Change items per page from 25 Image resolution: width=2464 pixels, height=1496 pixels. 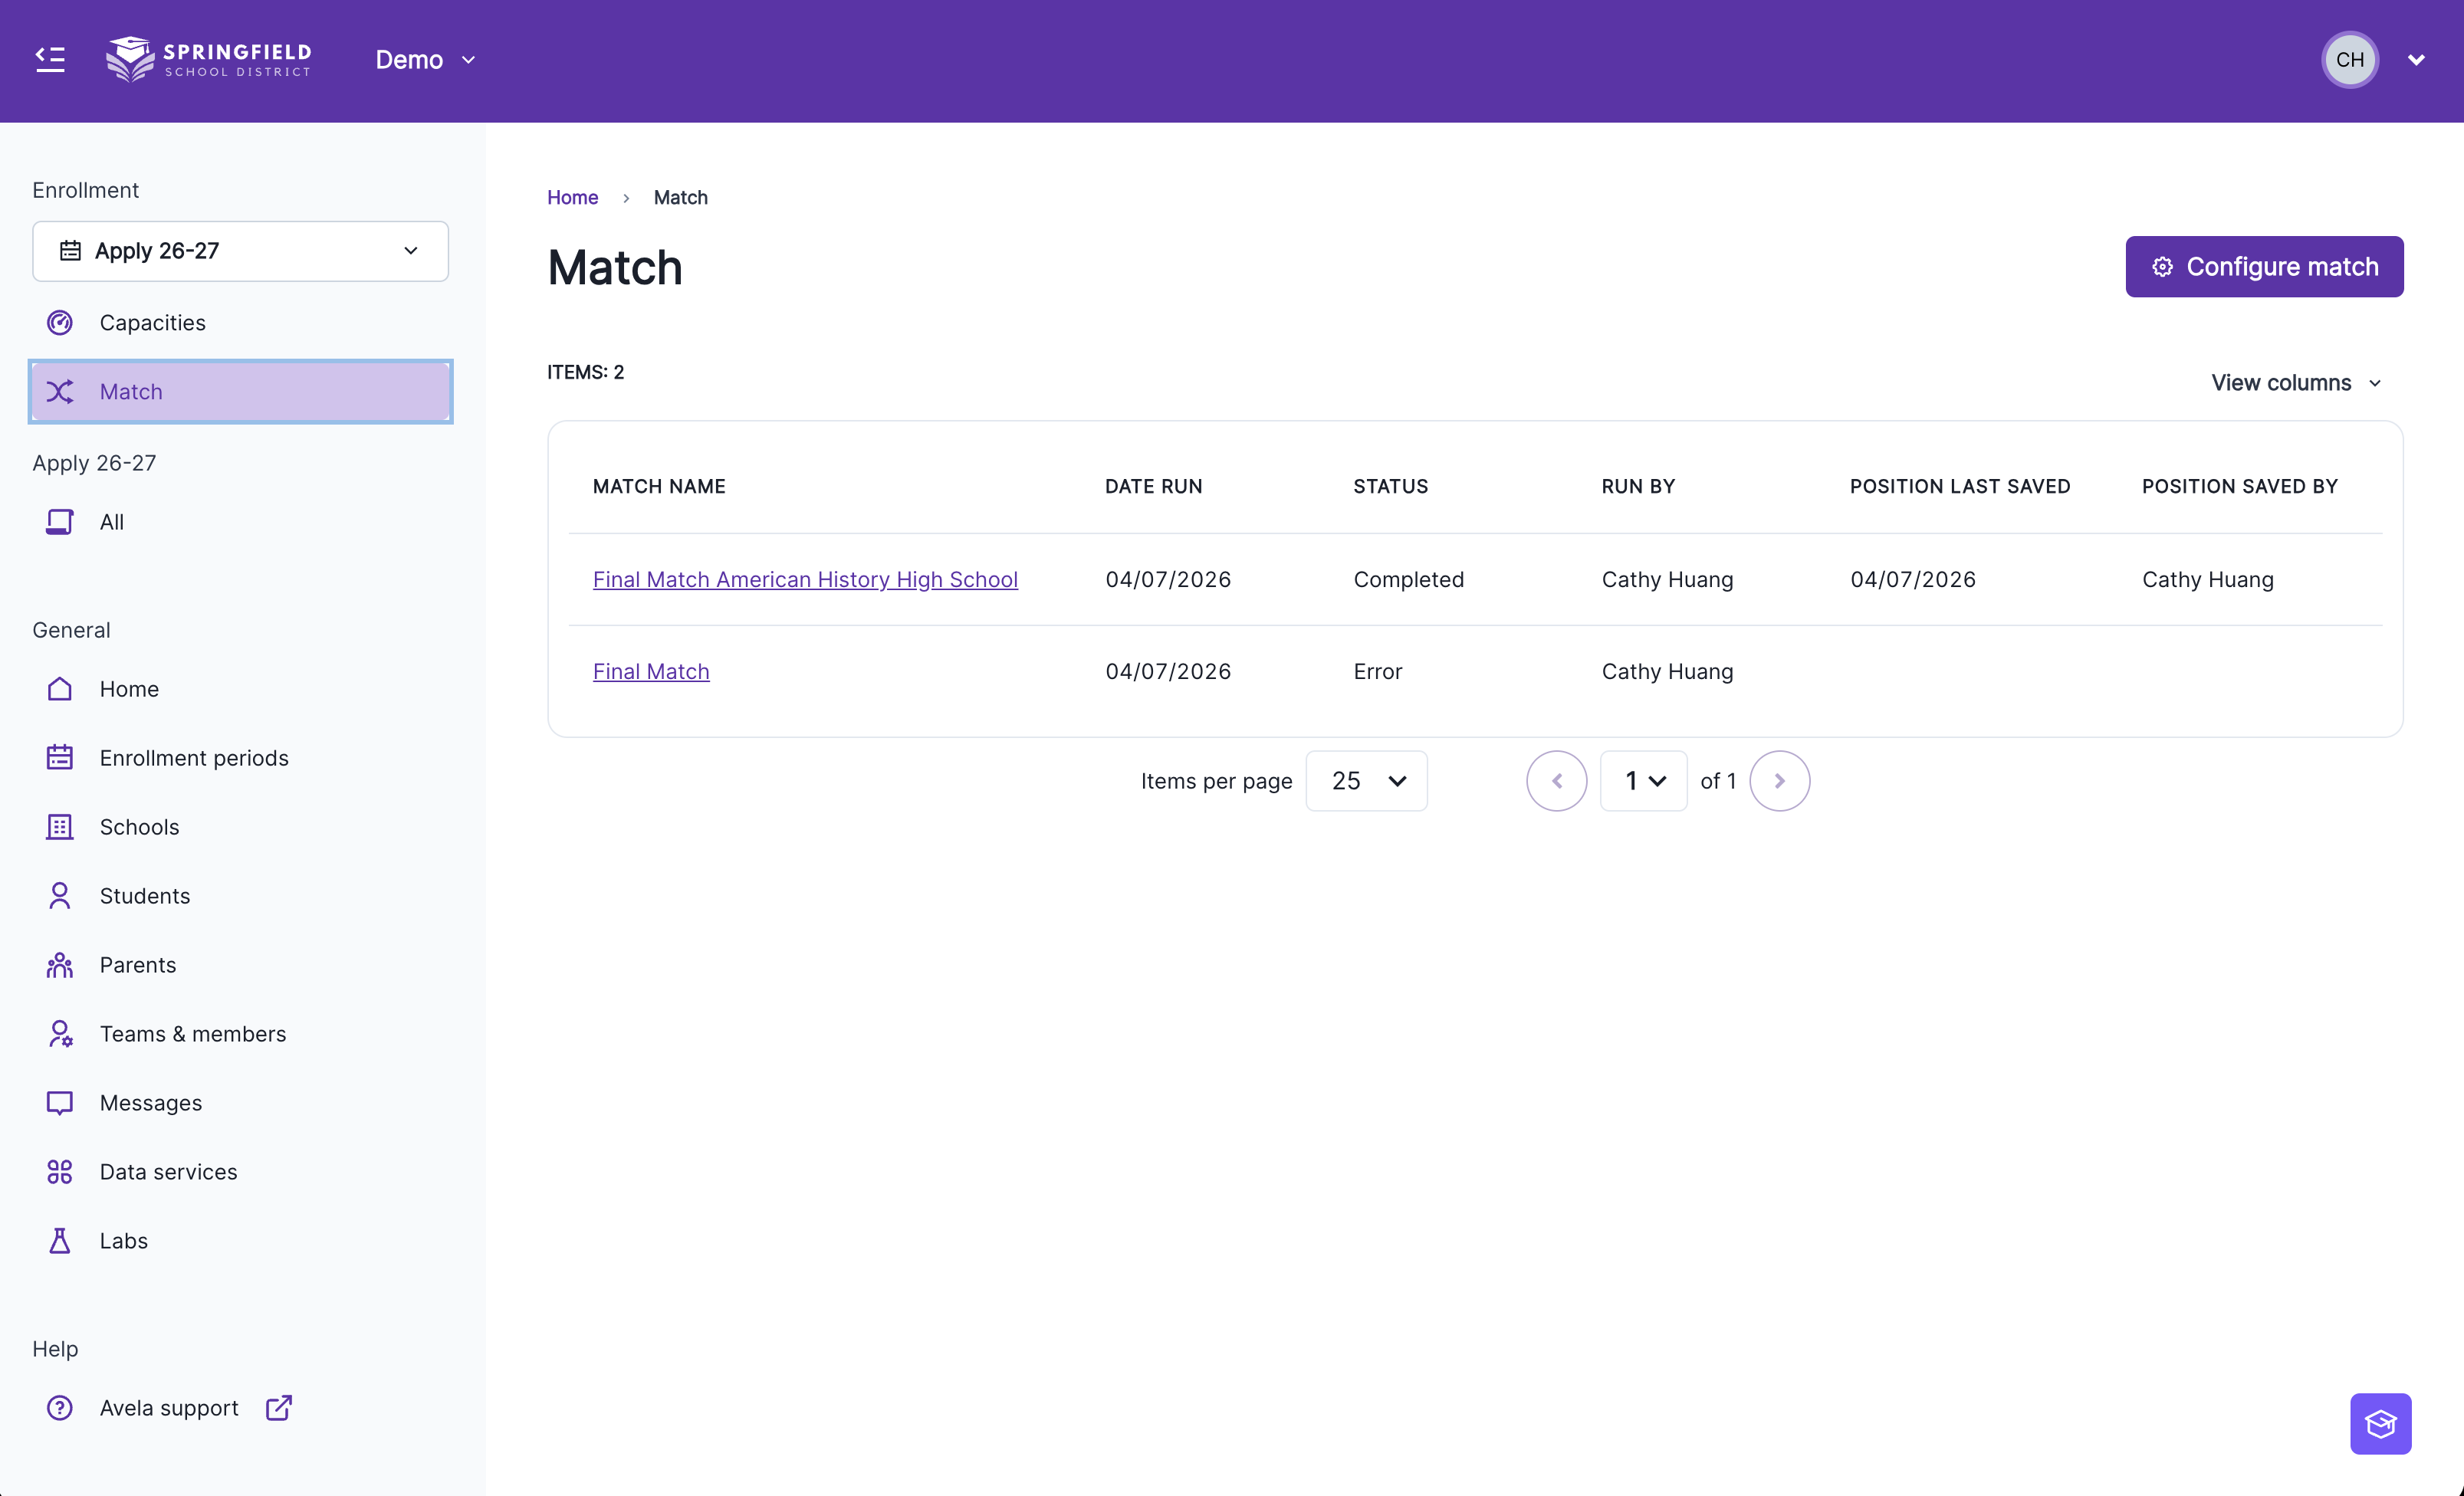tap(1366, 781)
